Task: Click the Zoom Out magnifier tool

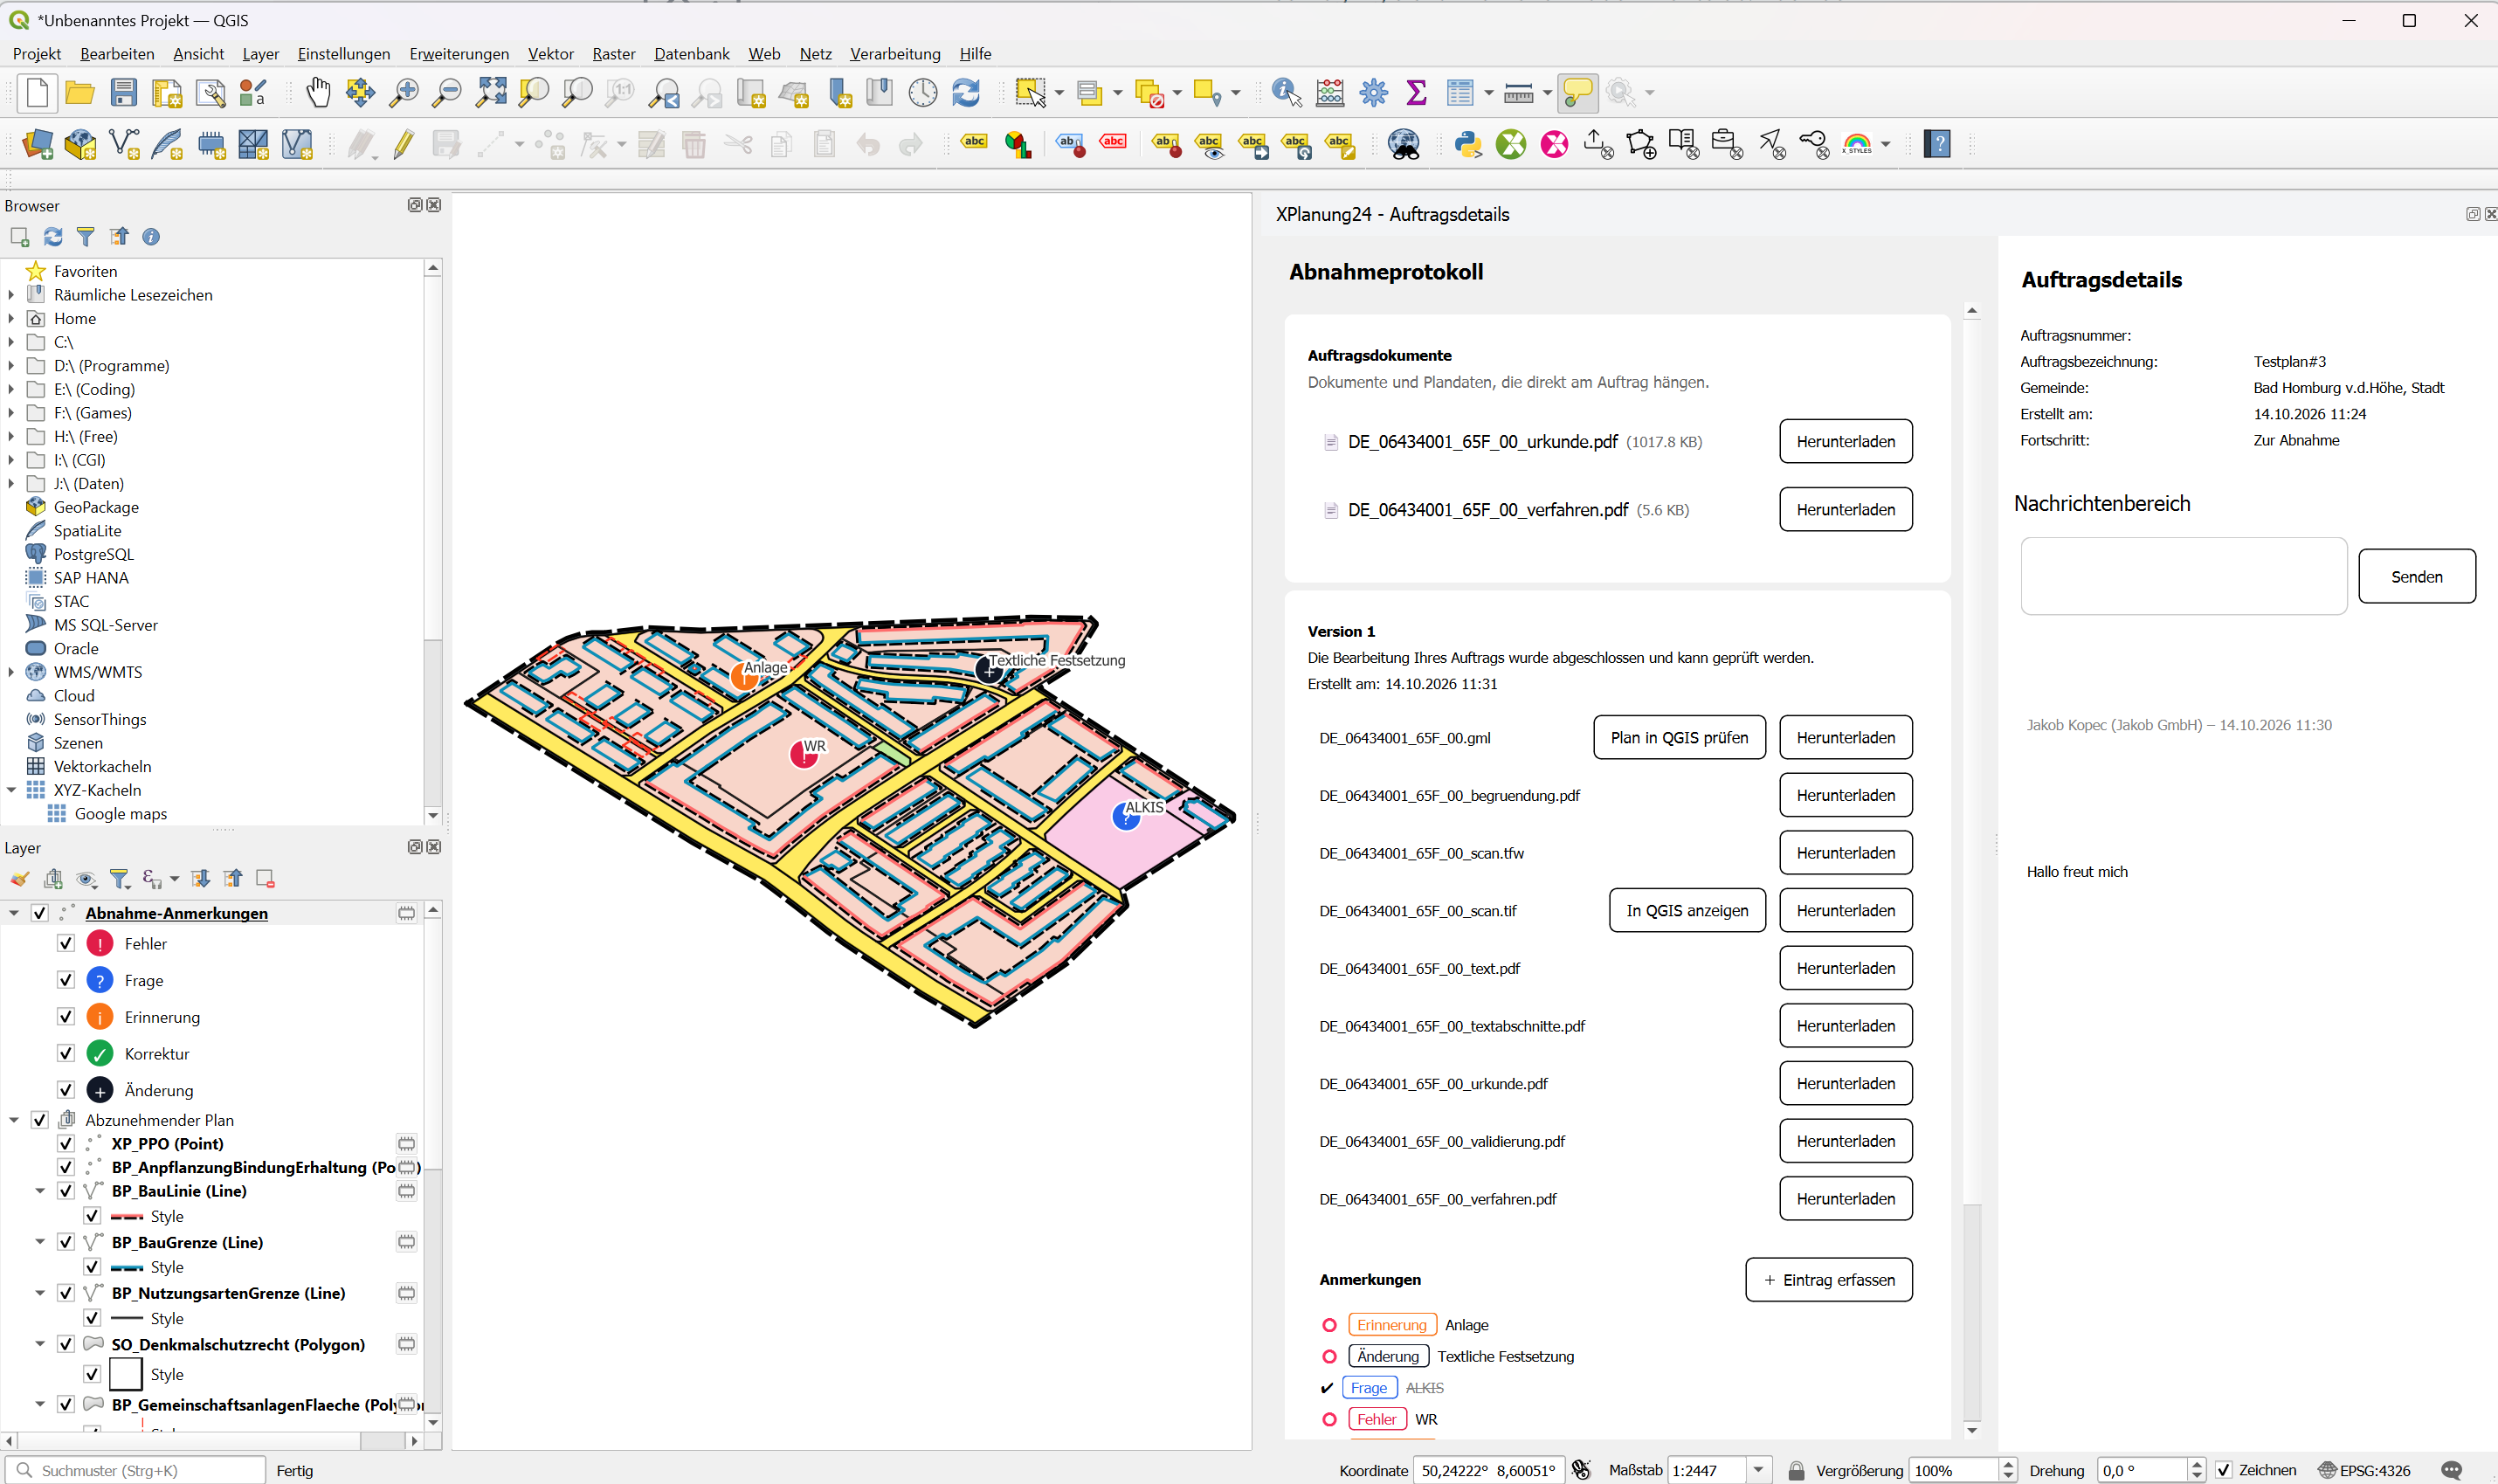Action: point(447,93)
